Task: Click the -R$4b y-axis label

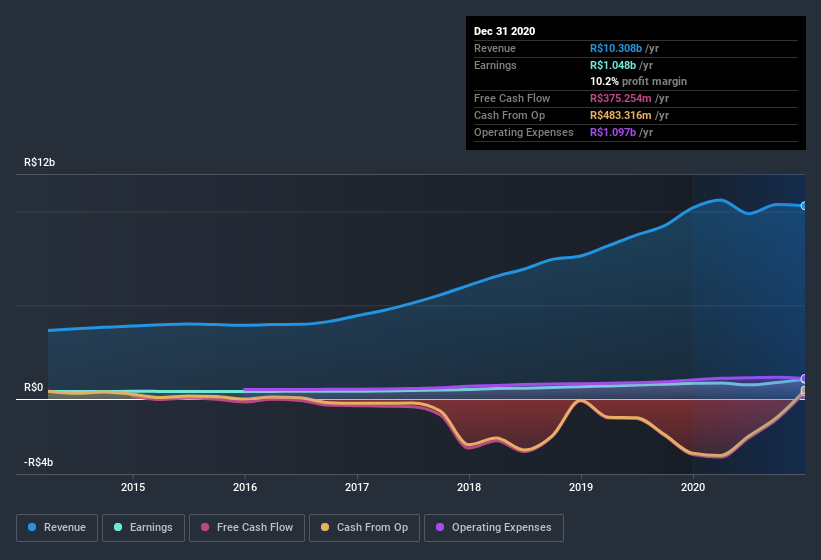Action: coord(38,462)
